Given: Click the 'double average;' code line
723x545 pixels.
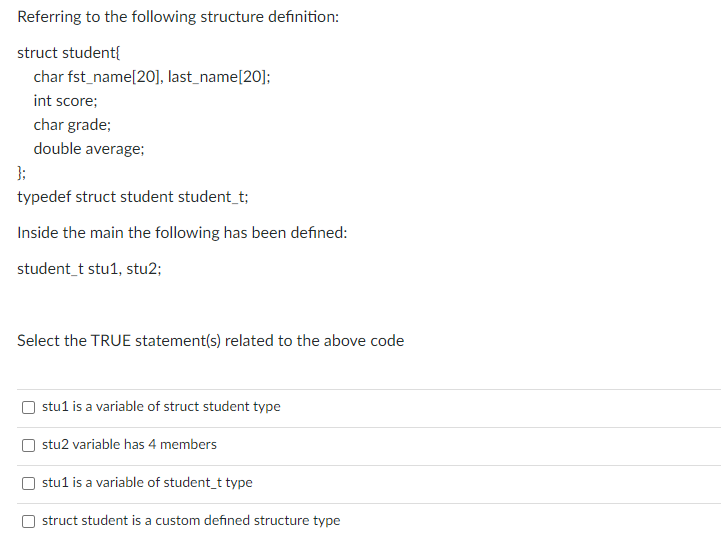Looking at the screenshot, I should (89, 148).
